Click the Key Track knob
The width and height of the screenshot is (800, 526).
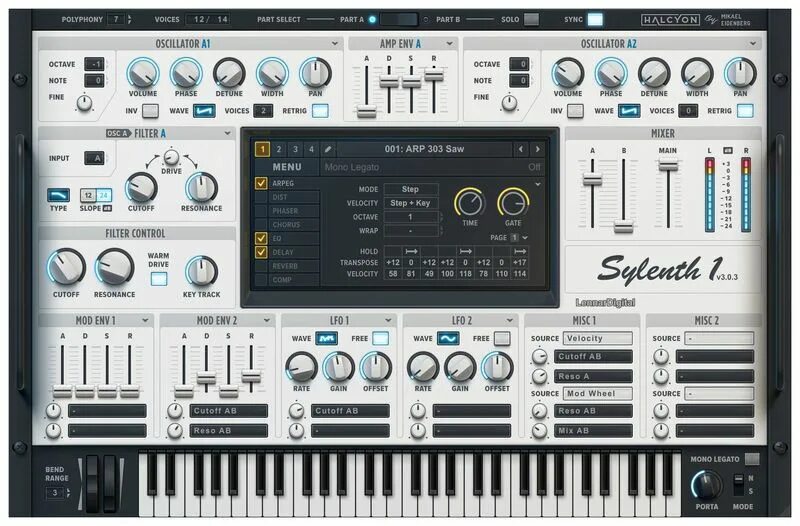pos(202,271)
